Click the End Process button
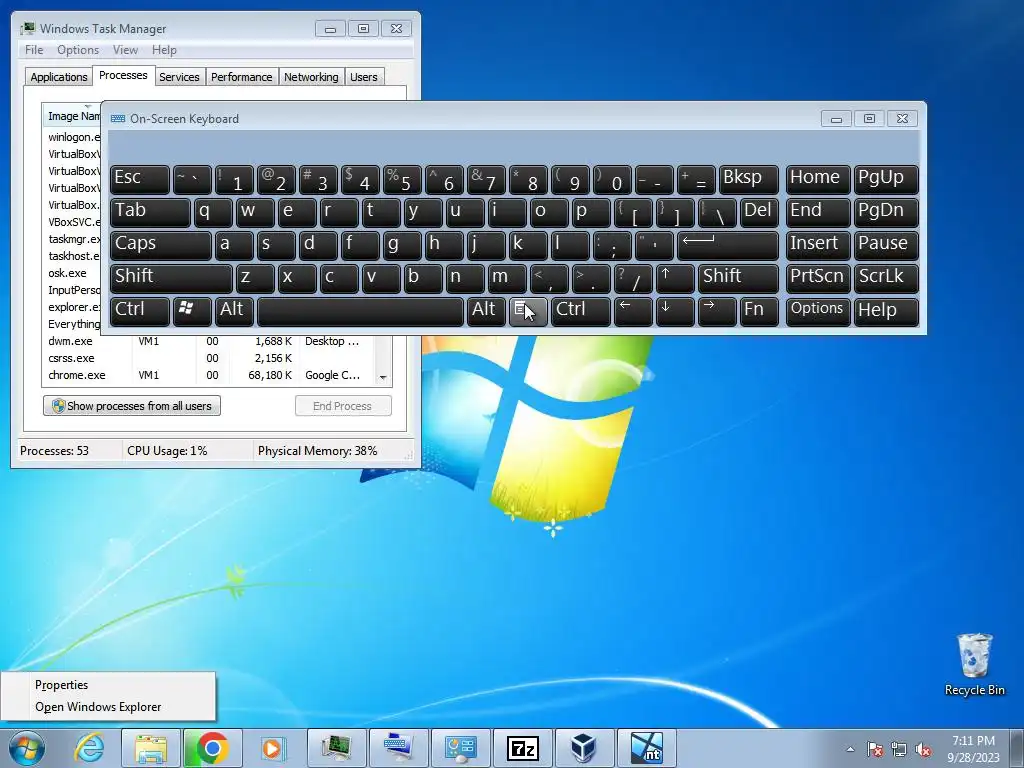1024x768 pixels. (343, 406)
